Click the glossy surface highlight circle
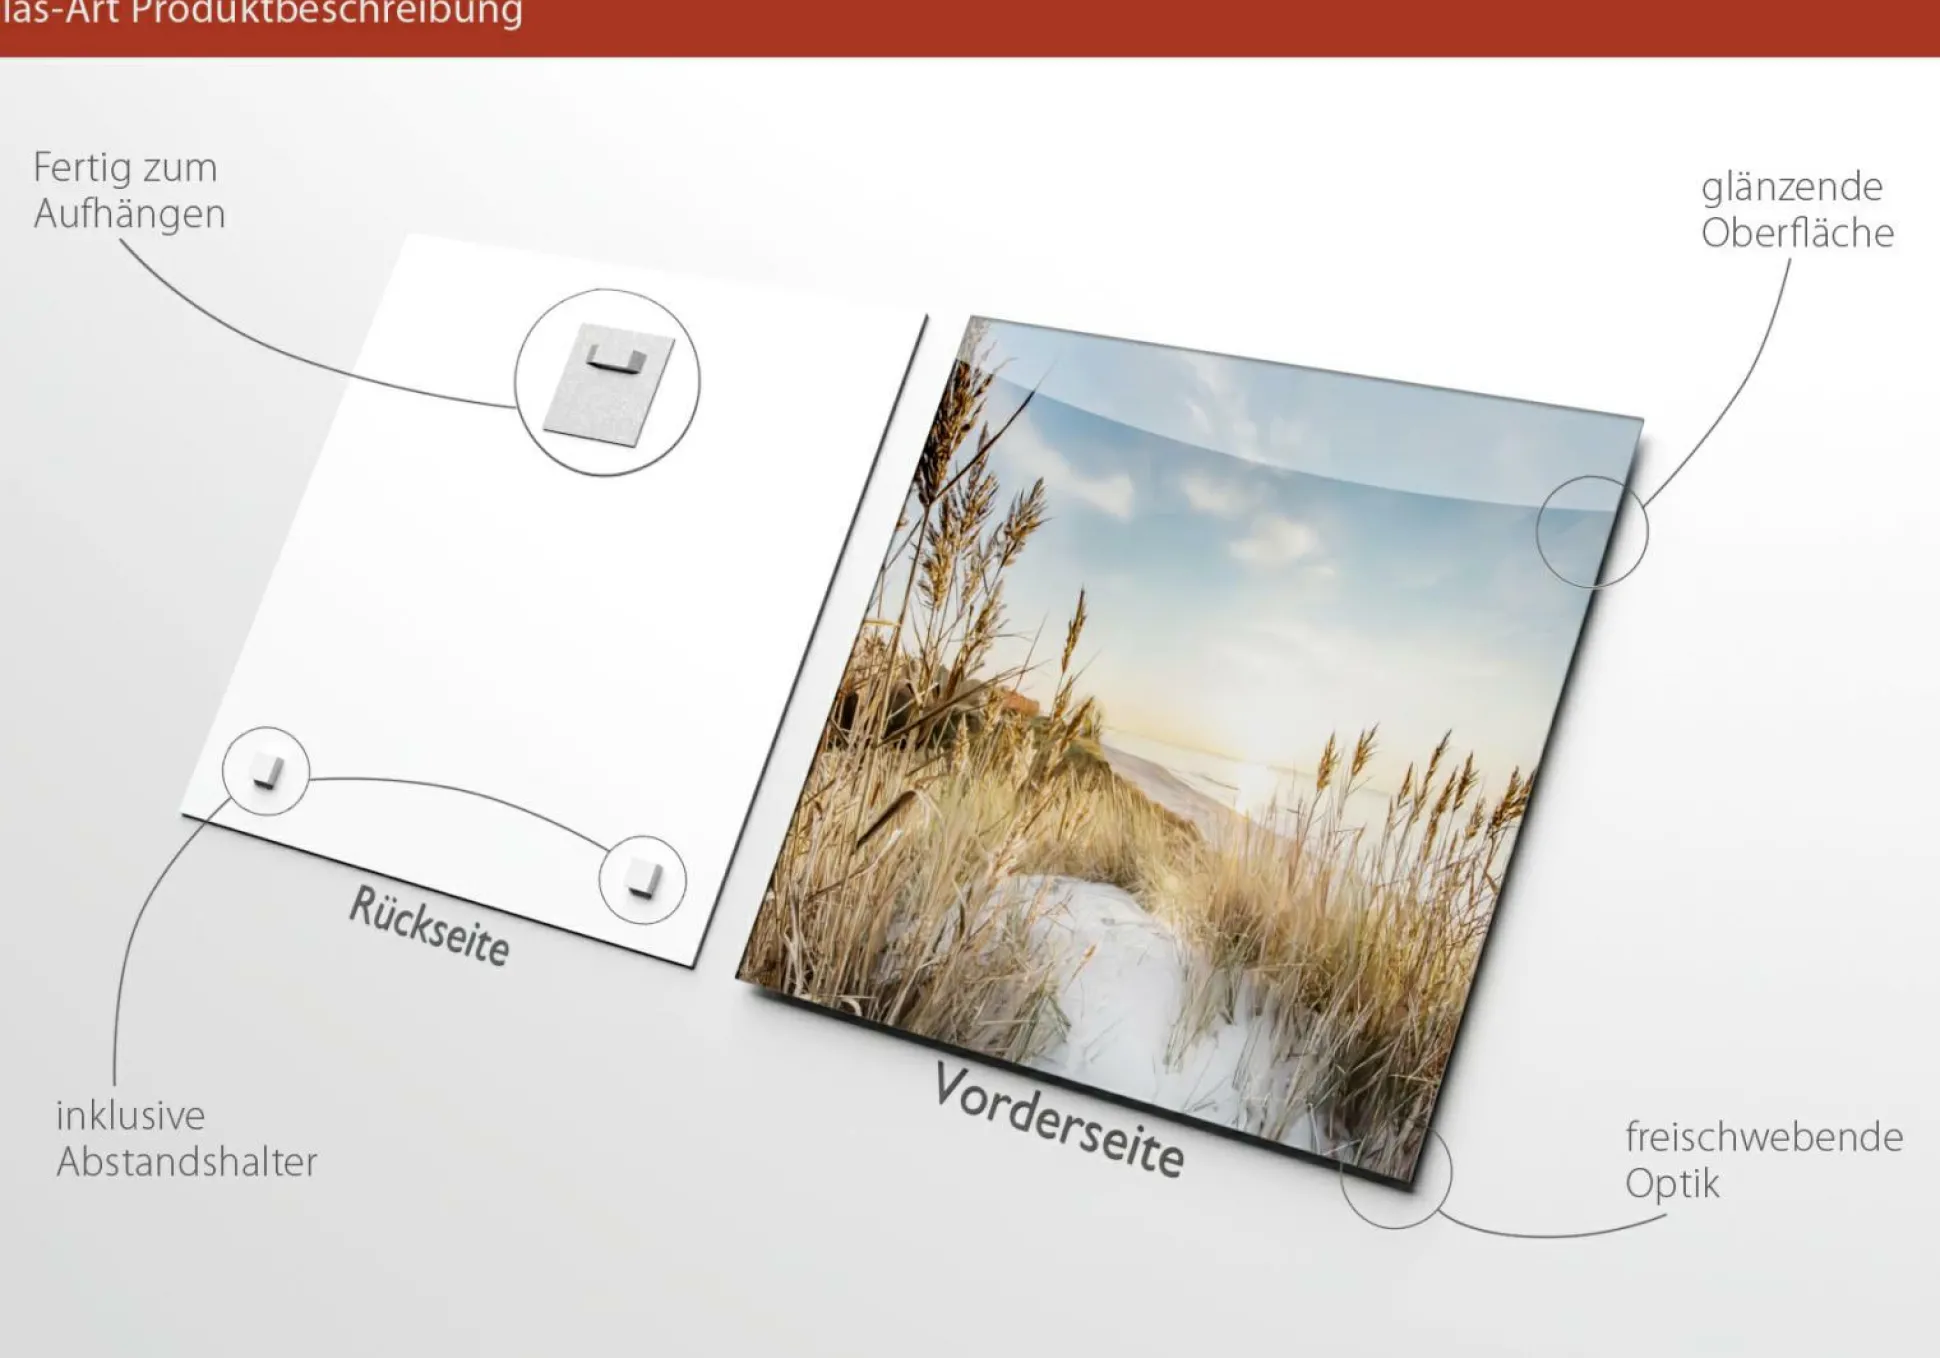Screen dimensions: 1940x1358 1591,532
